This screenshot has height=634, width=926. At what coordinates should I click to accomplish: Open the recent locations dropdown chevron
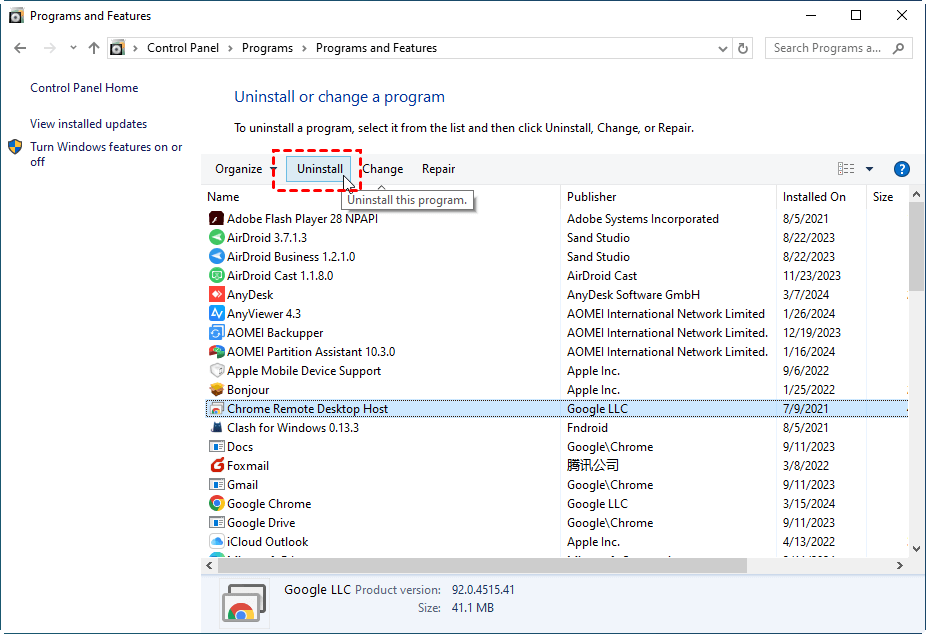pos(73,48)
